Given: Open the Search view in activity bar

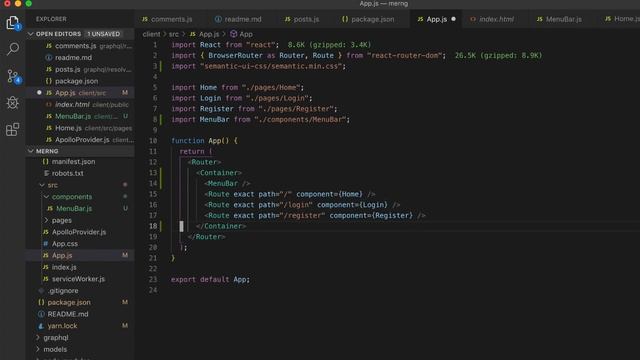Looking at the screenshot, I should click(x=13, y=49).
